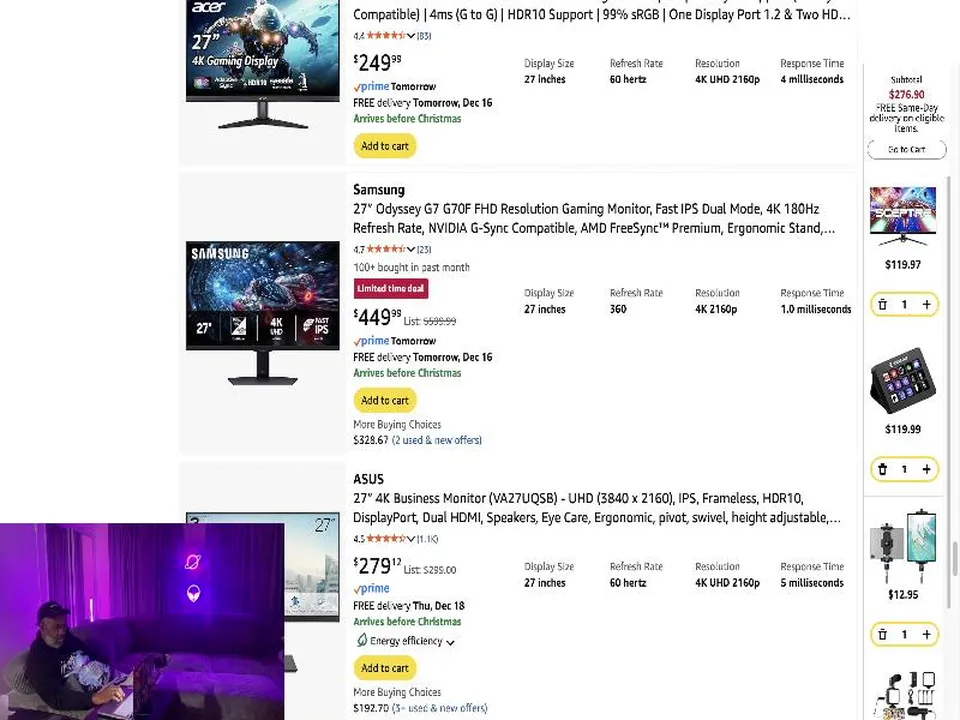Trash the $12.95 phone mount cart item

click(x=882, y=634)
